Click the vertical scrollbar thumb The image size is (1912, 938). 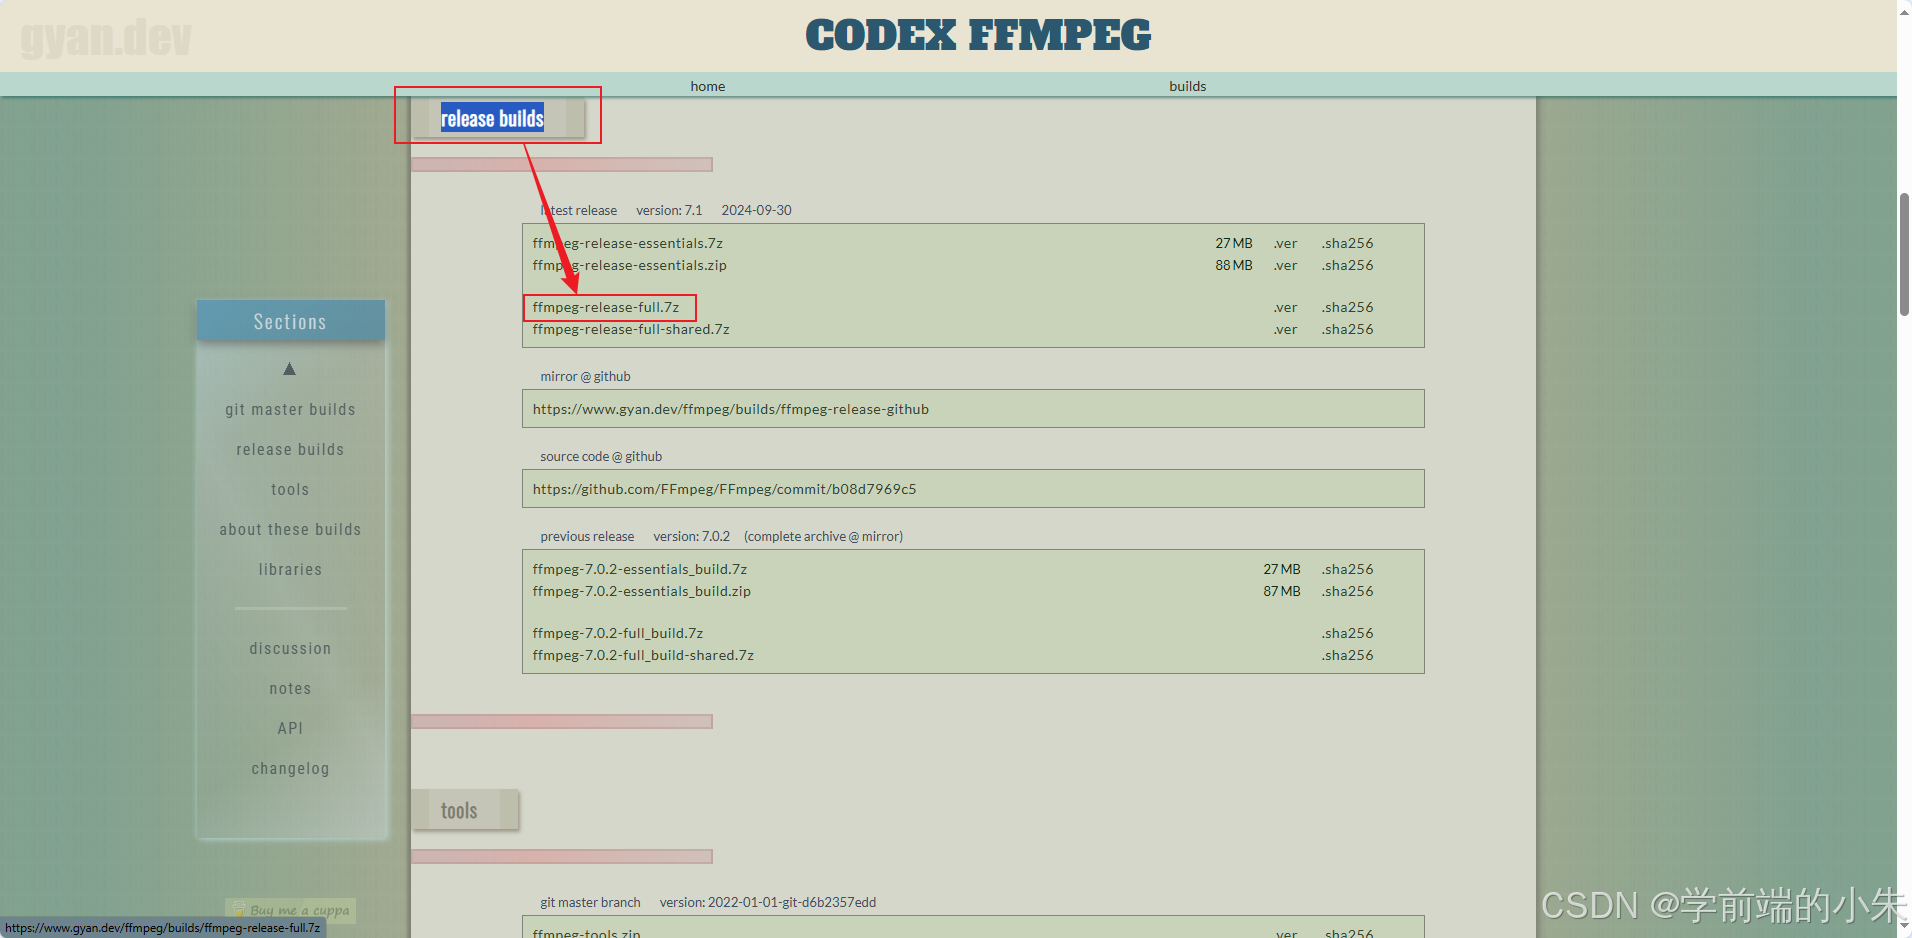(1904, 254)
